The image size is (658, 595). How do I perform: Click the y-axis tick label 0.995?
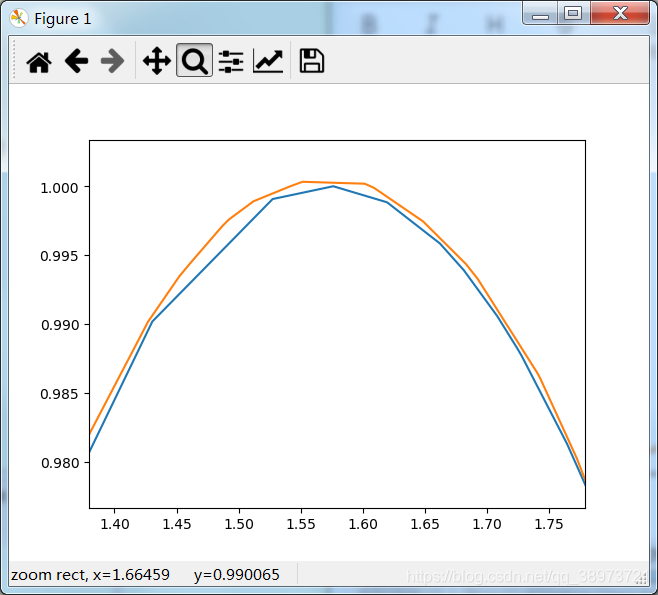[x=59, y=256]
